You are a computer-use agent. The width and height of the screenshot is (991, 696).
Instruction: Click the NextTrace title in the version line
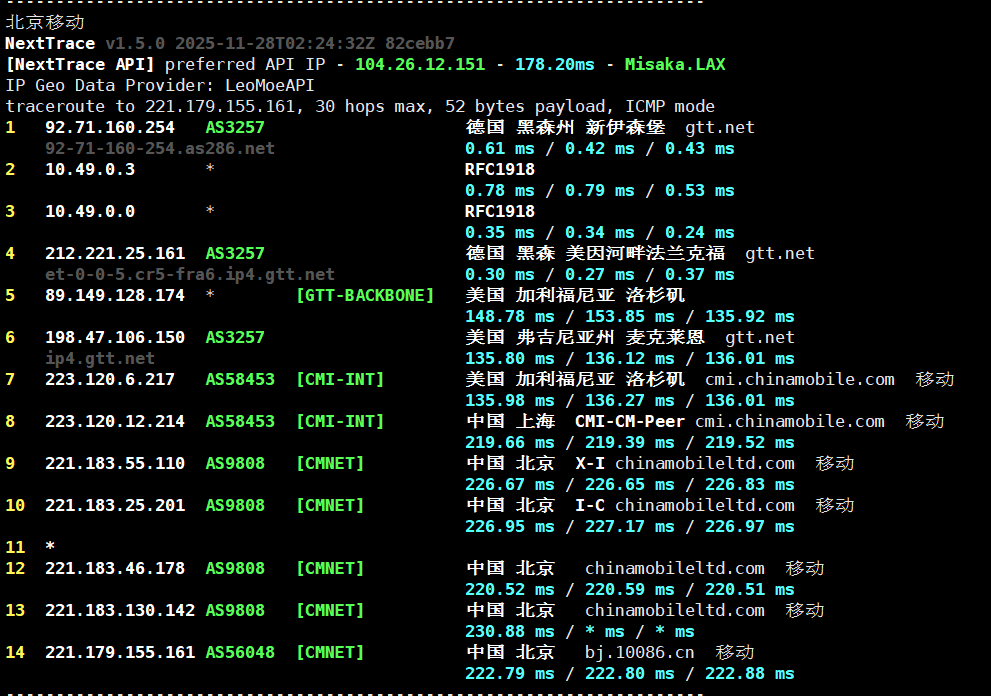click(x=50, y=43)
